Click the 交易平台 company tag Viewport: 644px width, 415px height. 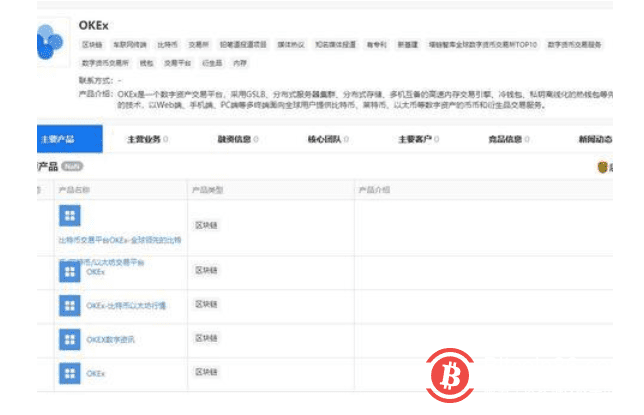(177, 63)
